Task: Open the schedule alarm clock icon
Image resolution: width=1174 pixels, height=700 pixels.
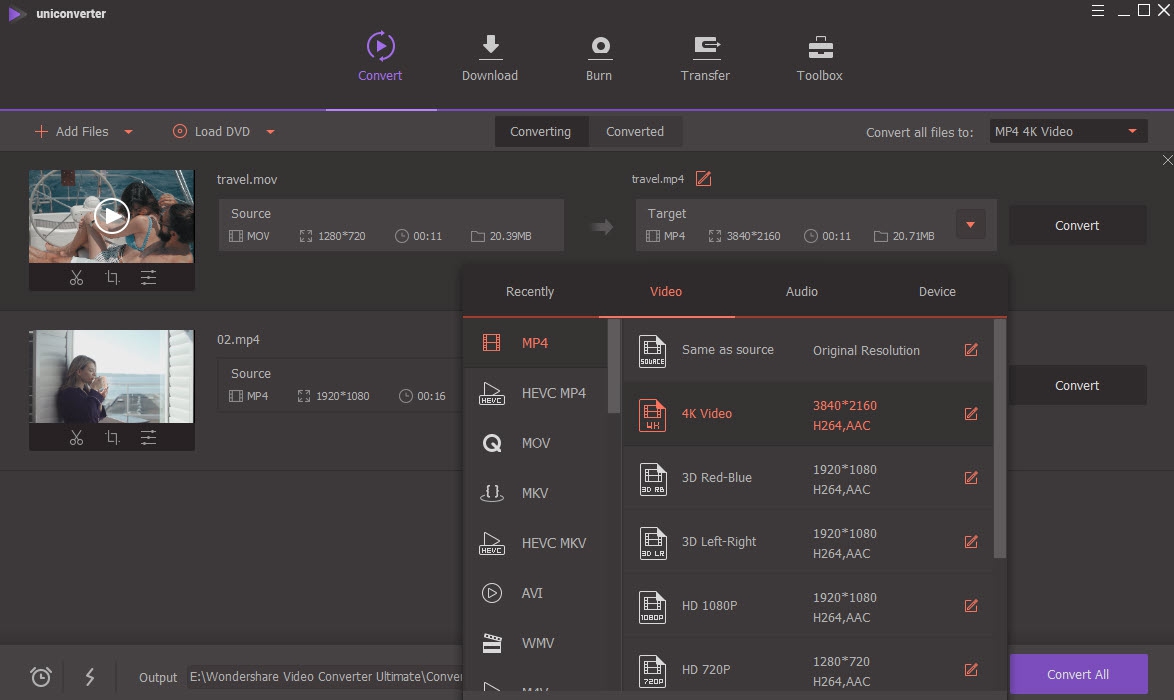Action: point(41,677)
